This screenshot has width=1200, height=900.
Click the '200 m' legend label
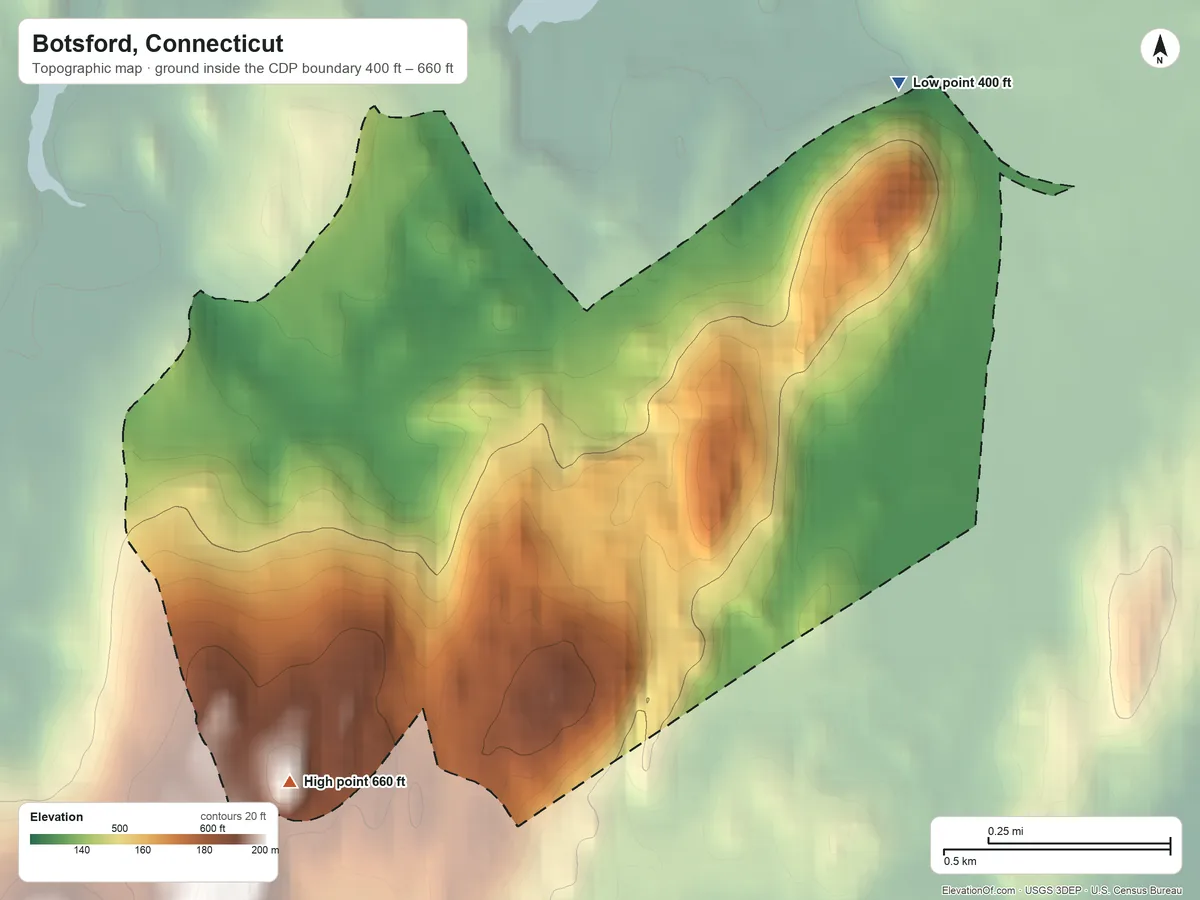(x=266, y=850)
